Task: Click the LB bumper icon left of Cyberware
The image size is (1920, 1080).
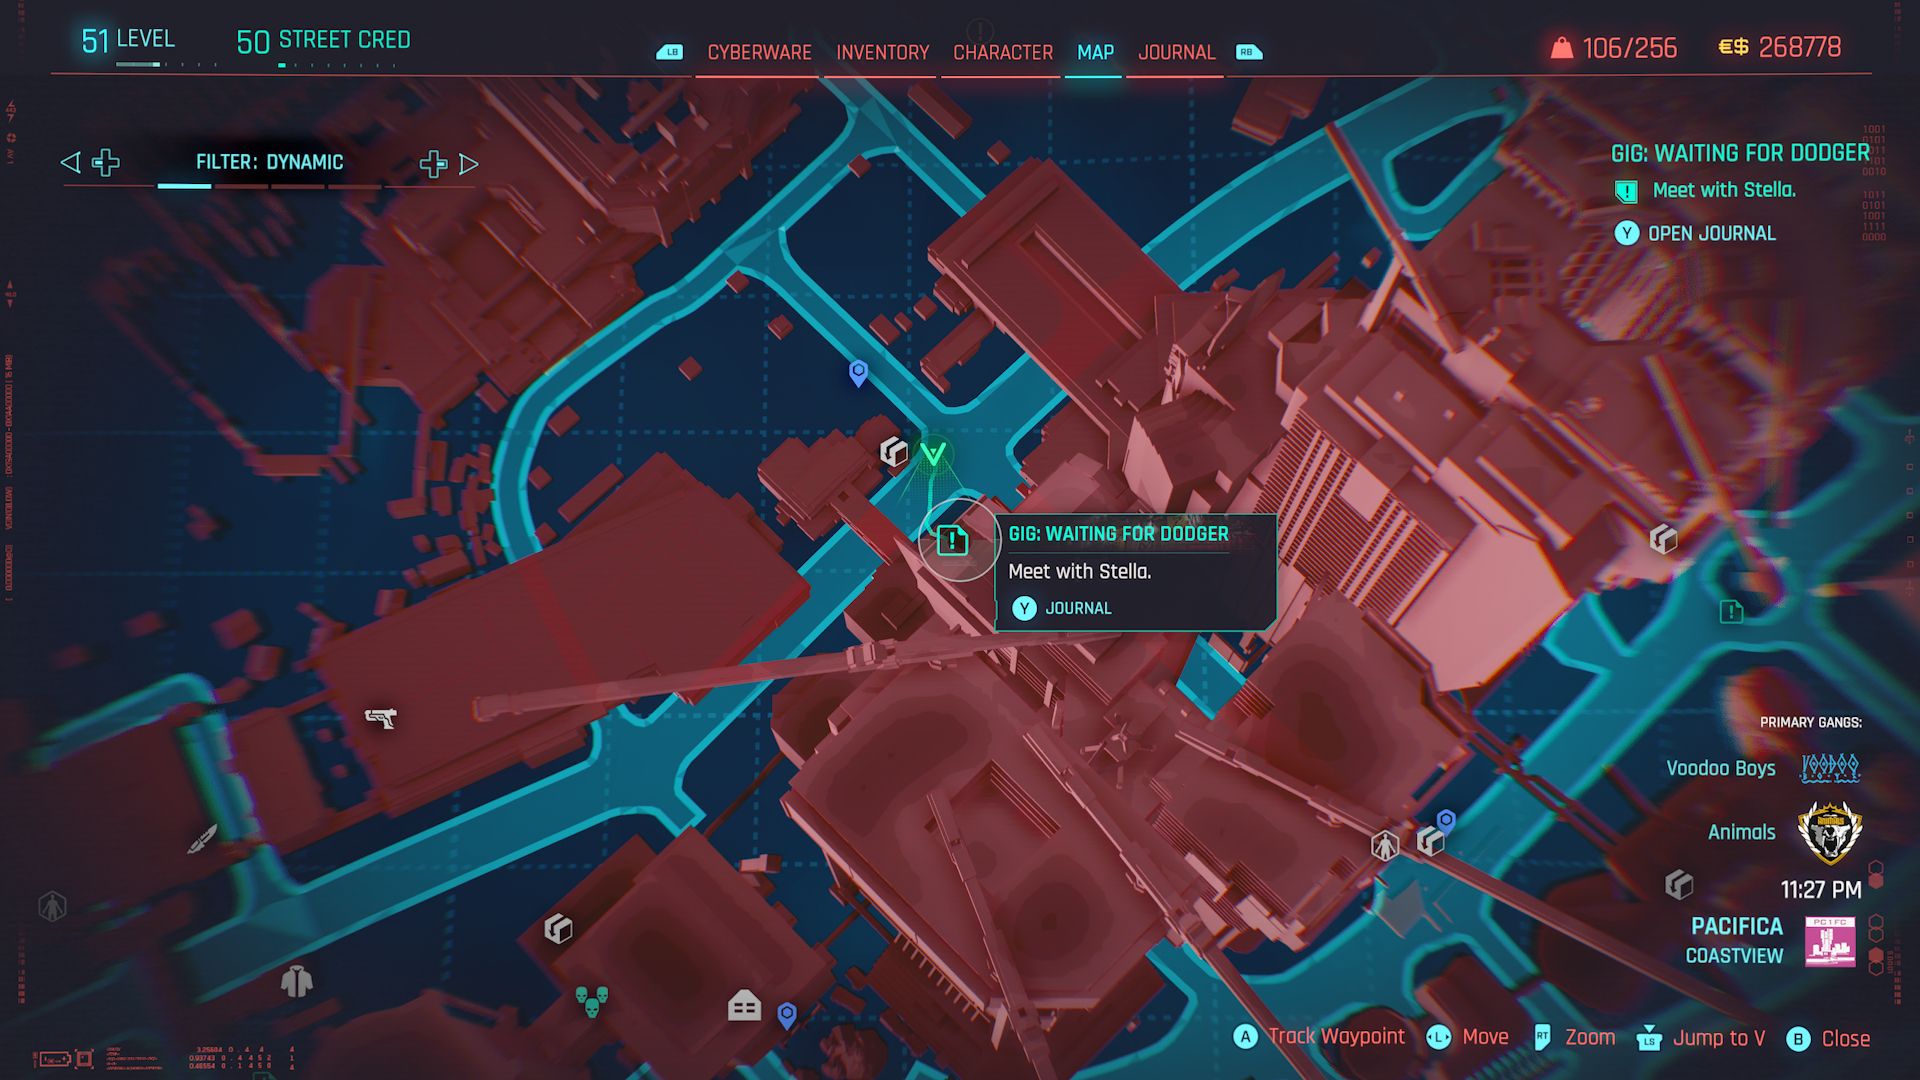Action: click(x=669, y=52)
